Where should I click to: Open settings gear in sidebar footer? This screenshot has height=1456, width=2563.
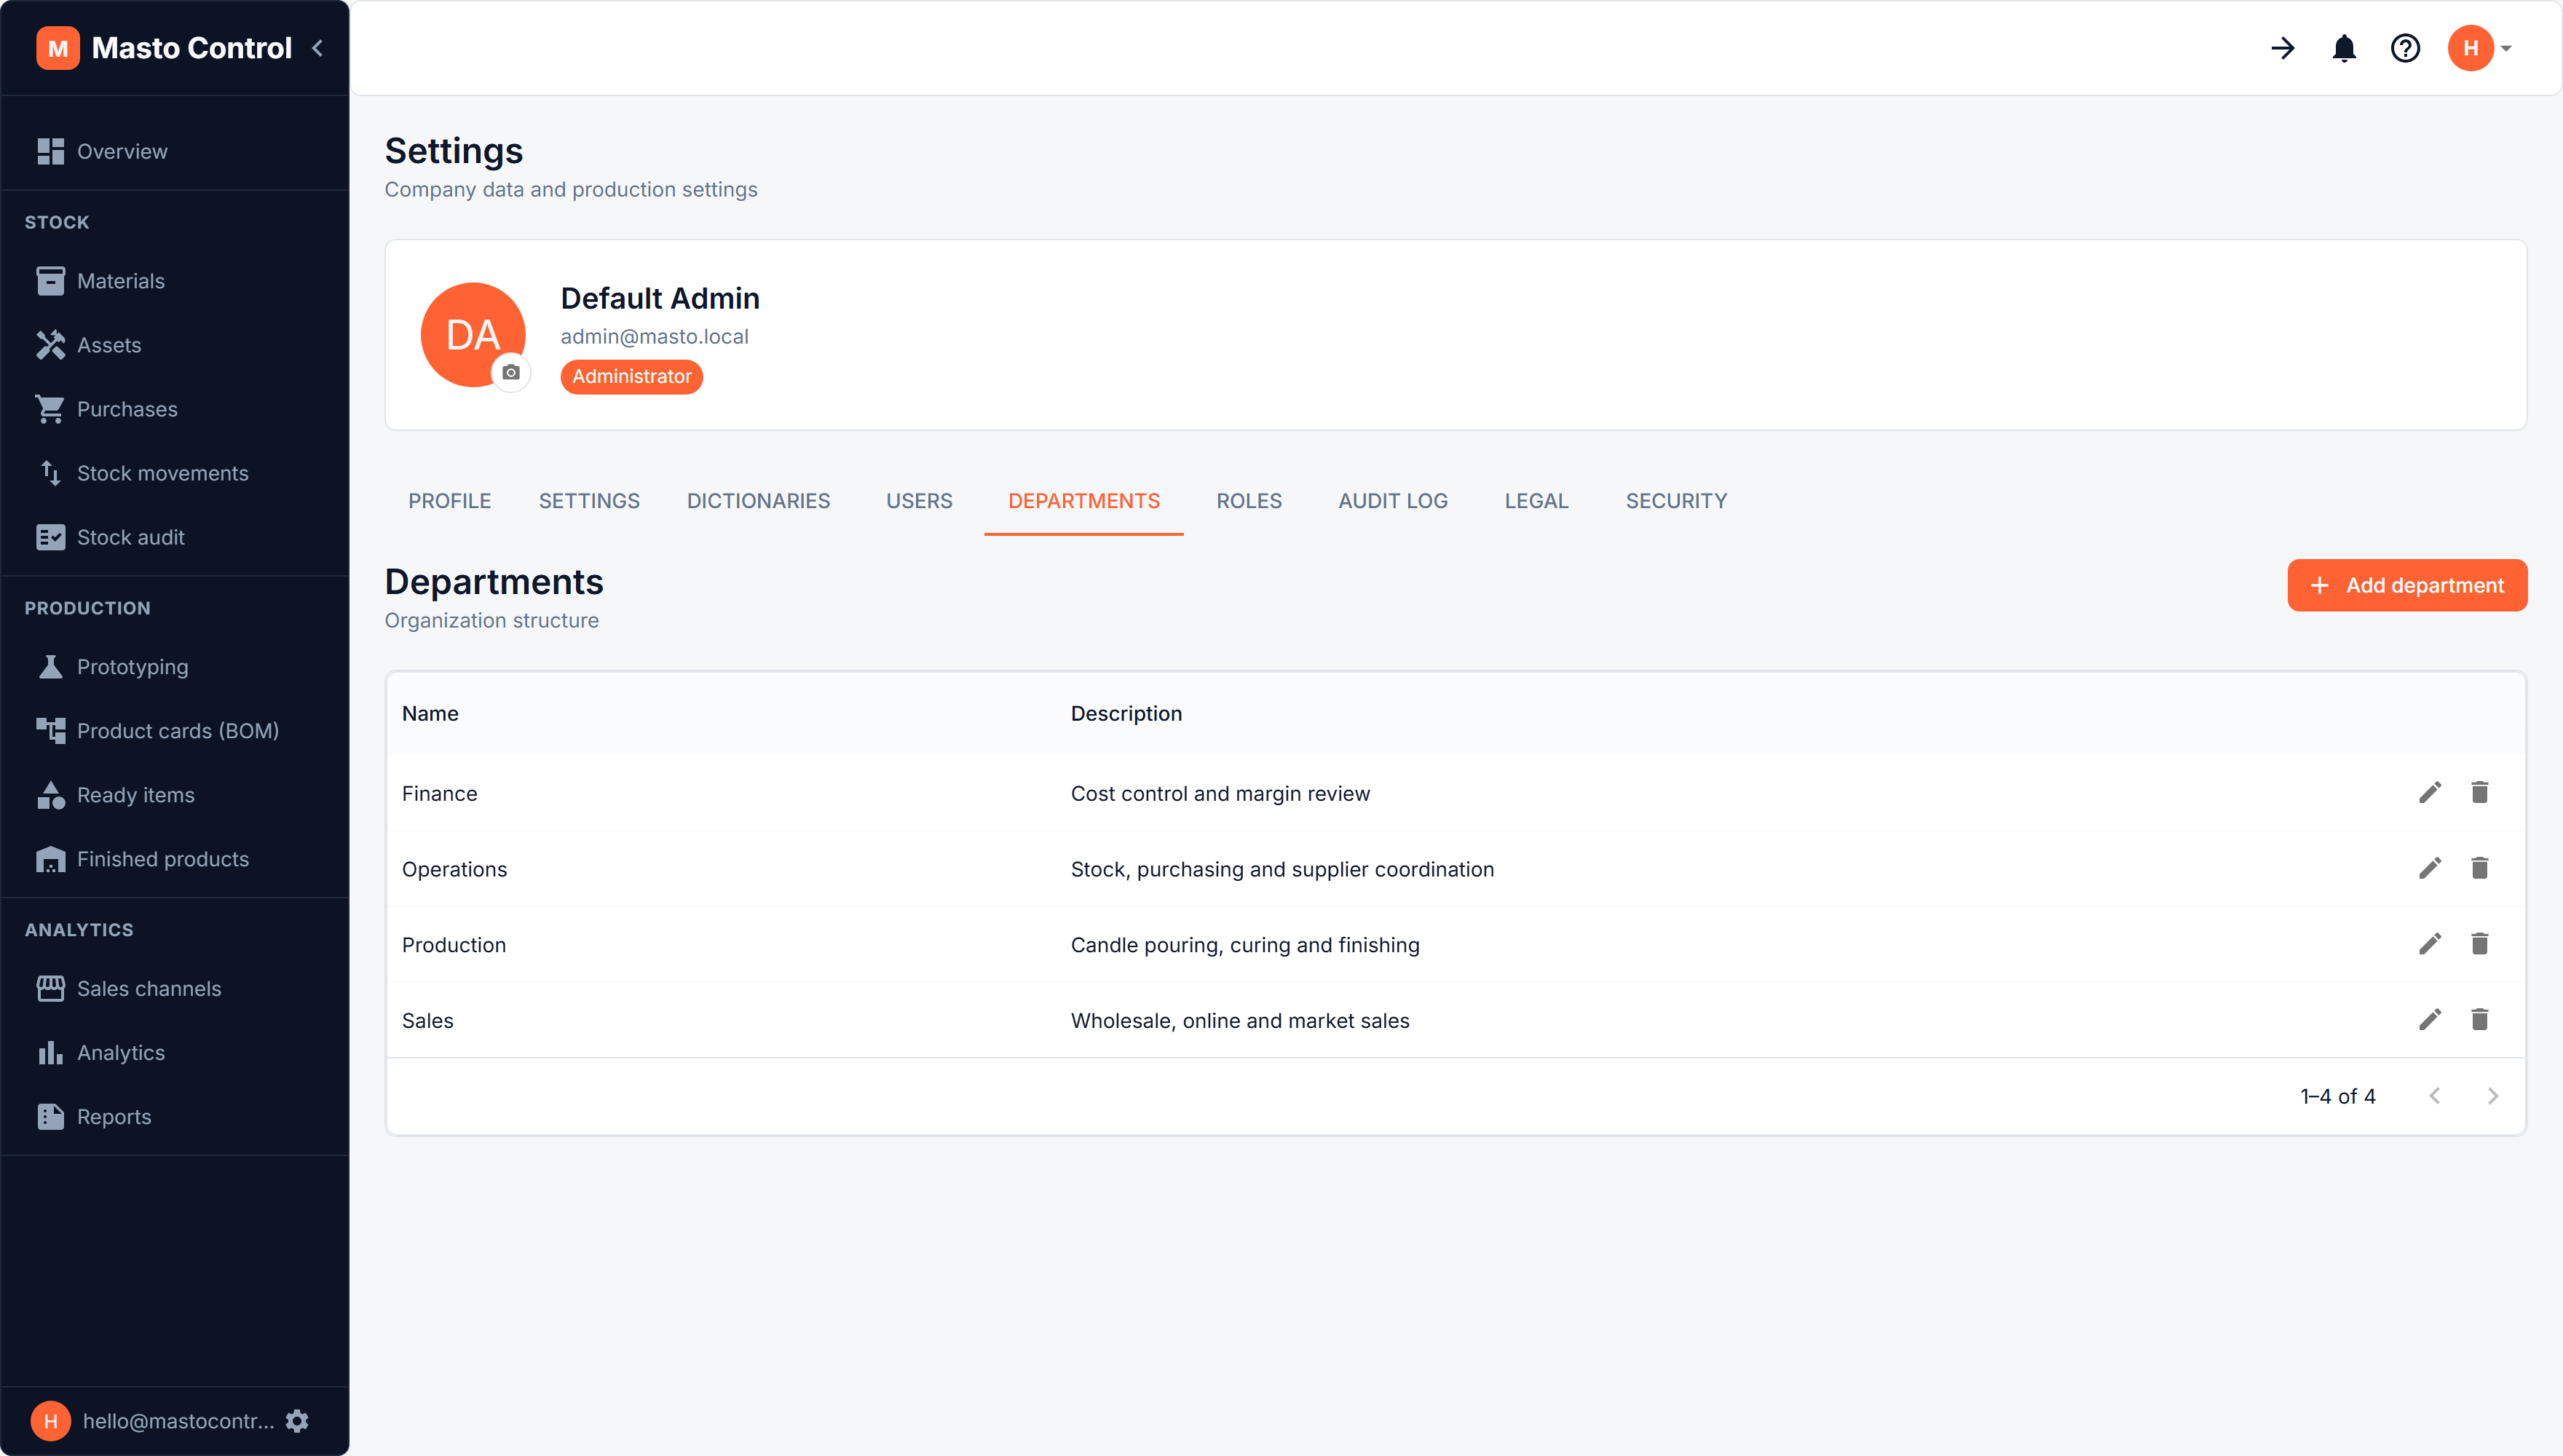pos(297,1421)
